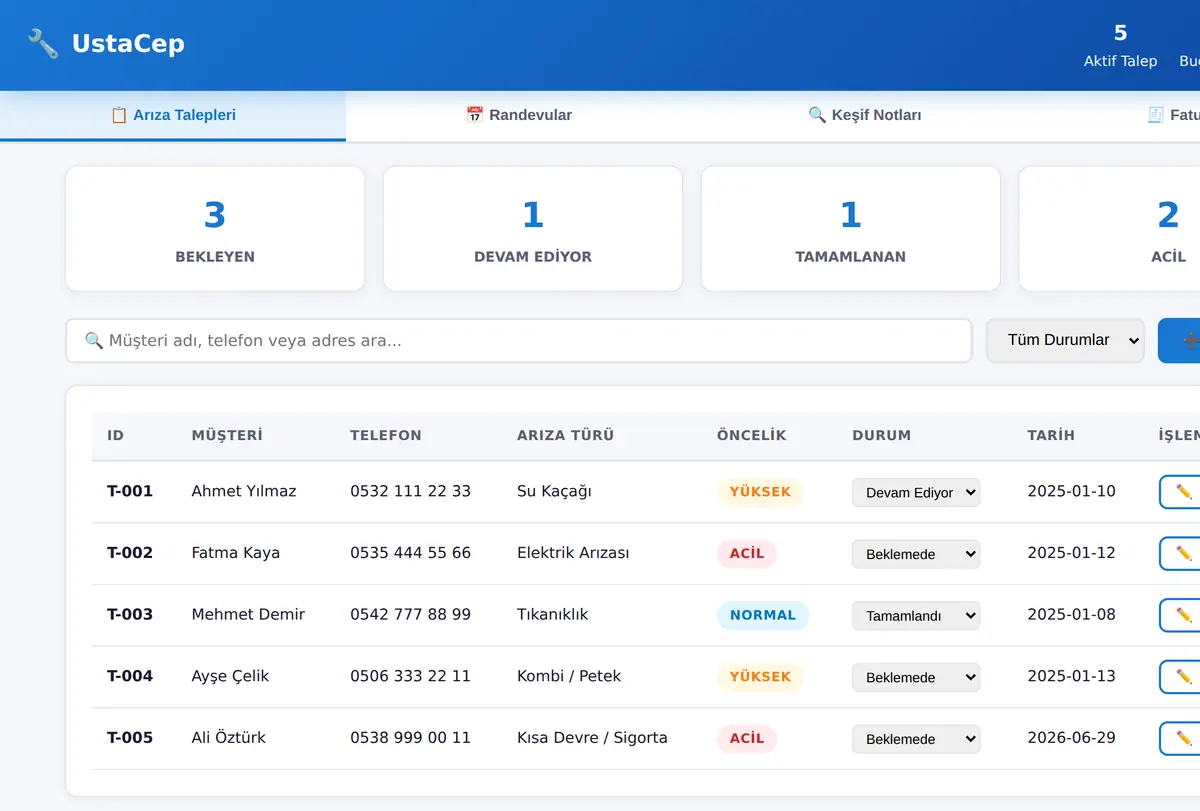Change status dropdown for Ali Öztürk
Viewport: 1200px width, 811px height.
pos(916,739)
